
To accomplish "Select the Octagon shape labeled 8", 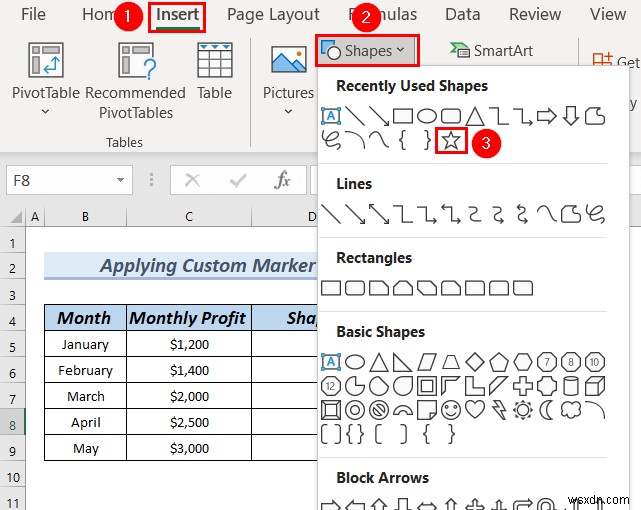I will pos(571,362).
